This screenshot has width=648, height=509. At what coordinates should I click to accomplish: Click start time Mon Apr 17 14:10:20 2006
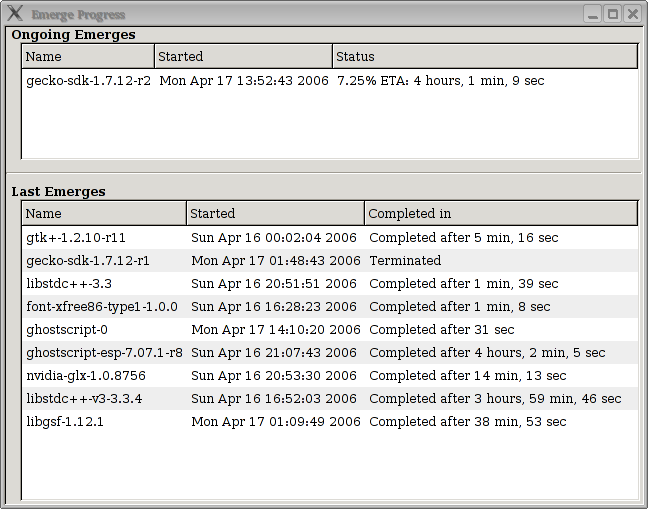[x=276, y=330]
